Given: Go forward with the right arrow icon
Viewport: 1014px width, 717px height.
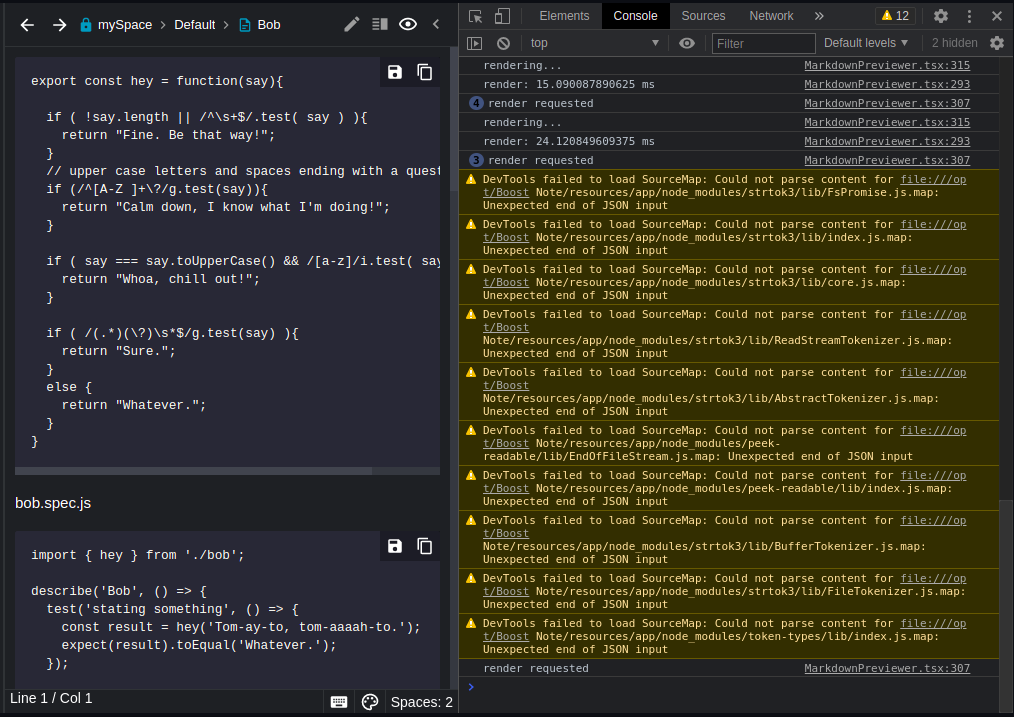Looking at the screenshot, I should click(59, 25).
